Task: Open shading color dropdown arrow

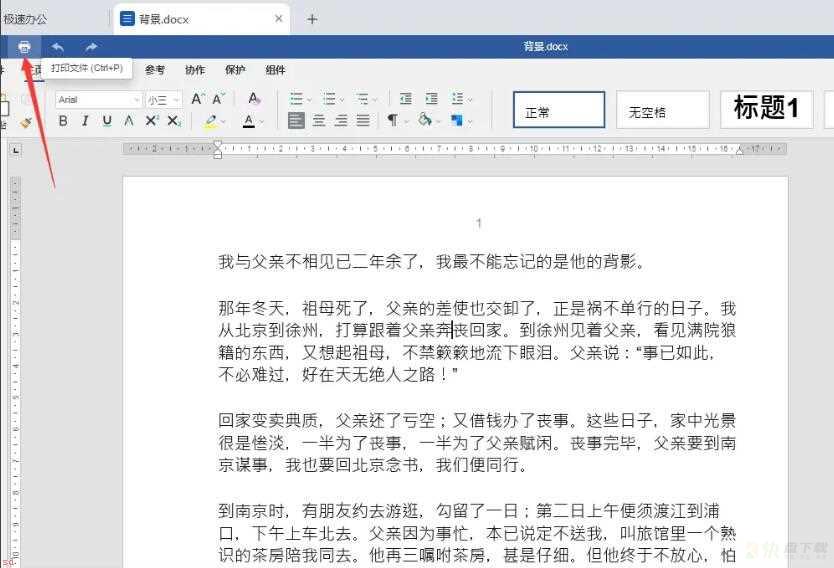Action: click(x=438, y=122)
